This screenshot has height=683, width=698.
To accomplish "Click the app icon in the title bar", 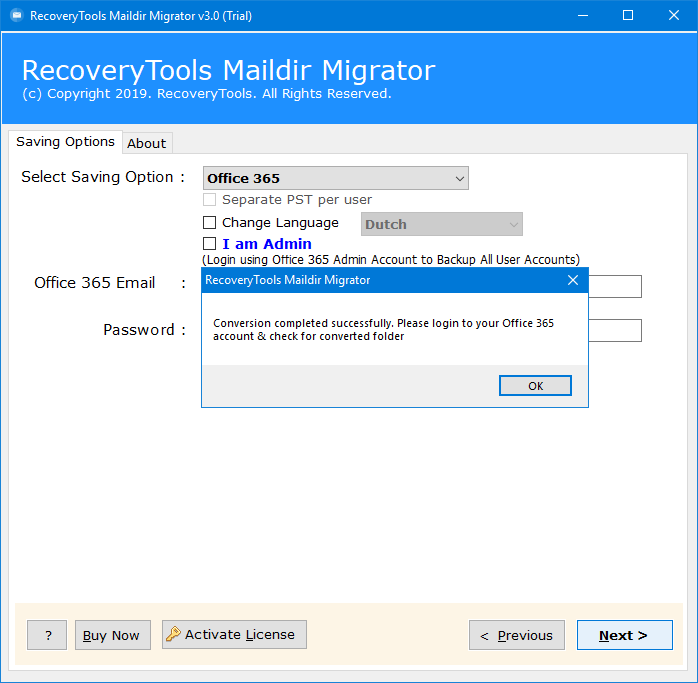I will [17, 16].
